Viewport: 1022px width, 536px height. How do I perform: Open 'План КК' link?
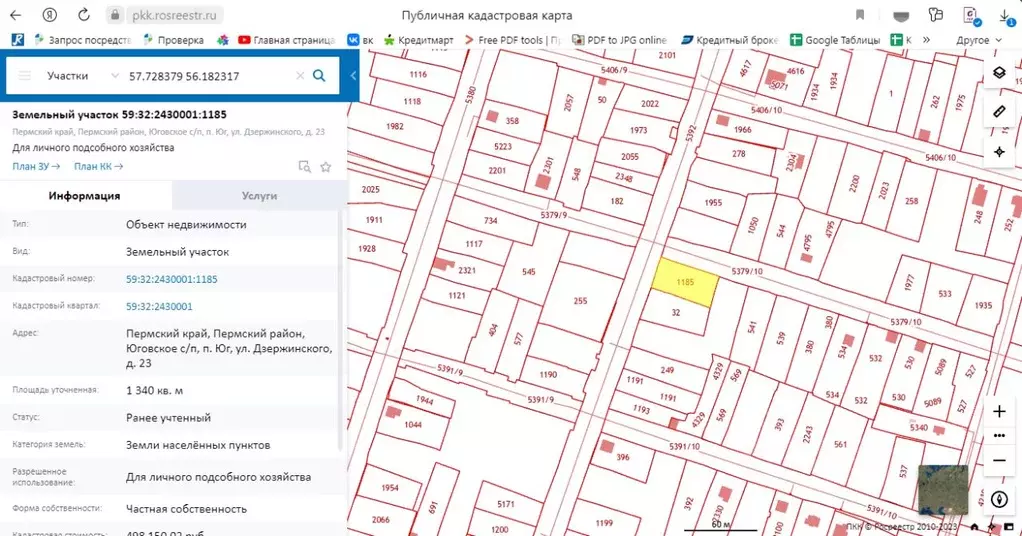tap(98, 166)
